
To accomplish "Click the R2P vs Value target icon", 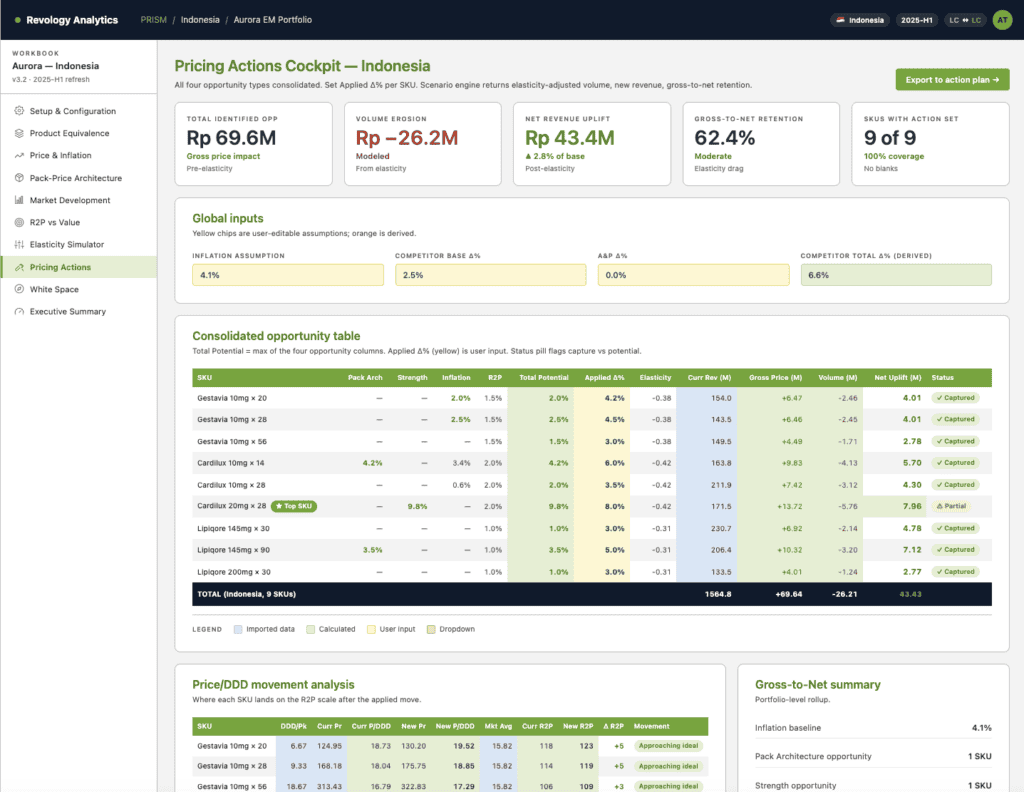I will 19,222.
